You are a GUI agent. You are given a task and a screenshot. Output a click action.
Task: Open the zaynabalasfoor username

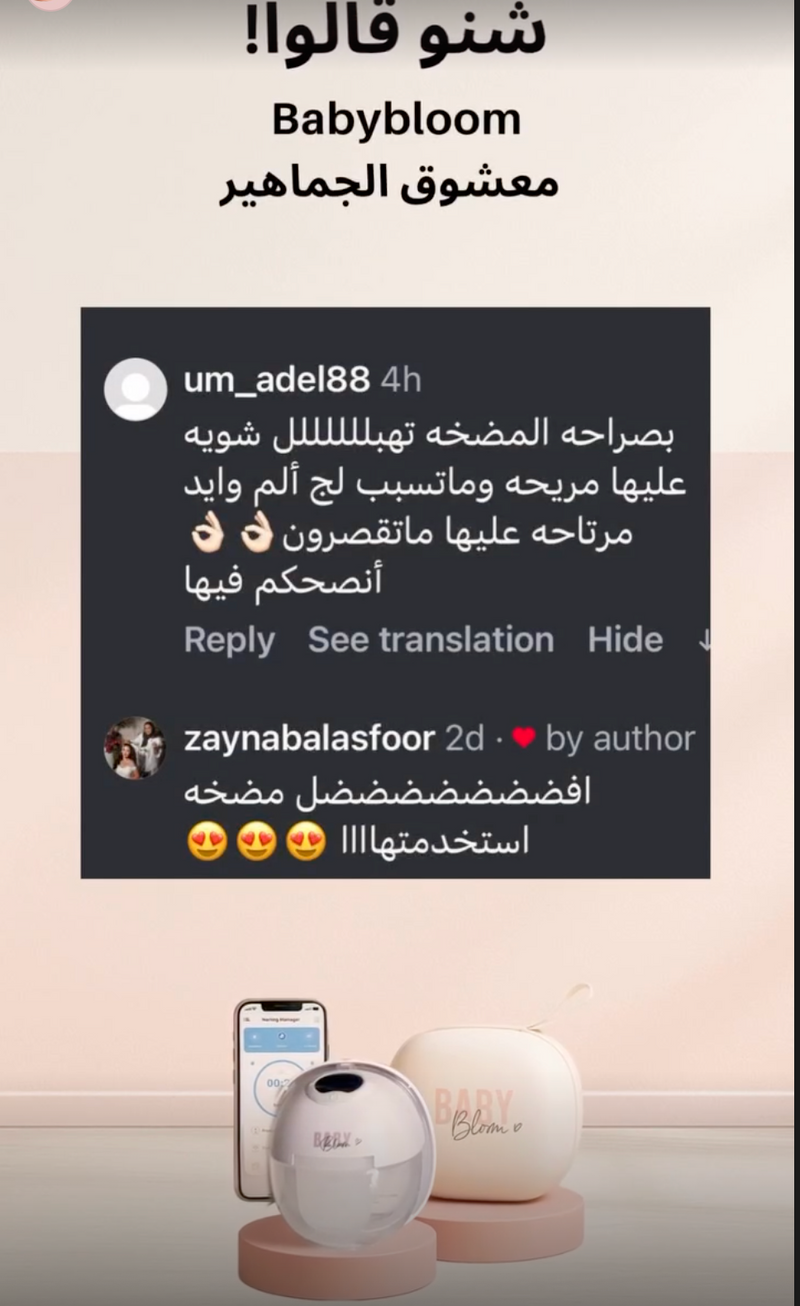tap(310, 739)
